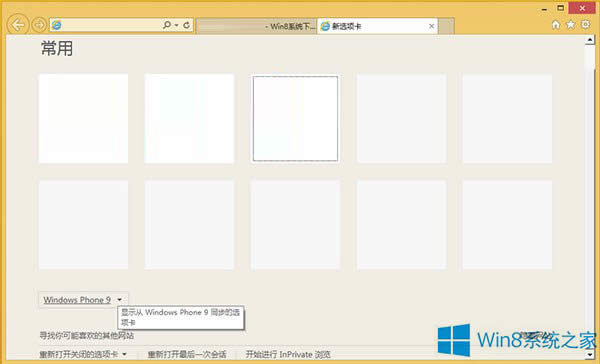
Task: Click the Internet Explorer logo in address bar
Action: [x=57, y=25]
